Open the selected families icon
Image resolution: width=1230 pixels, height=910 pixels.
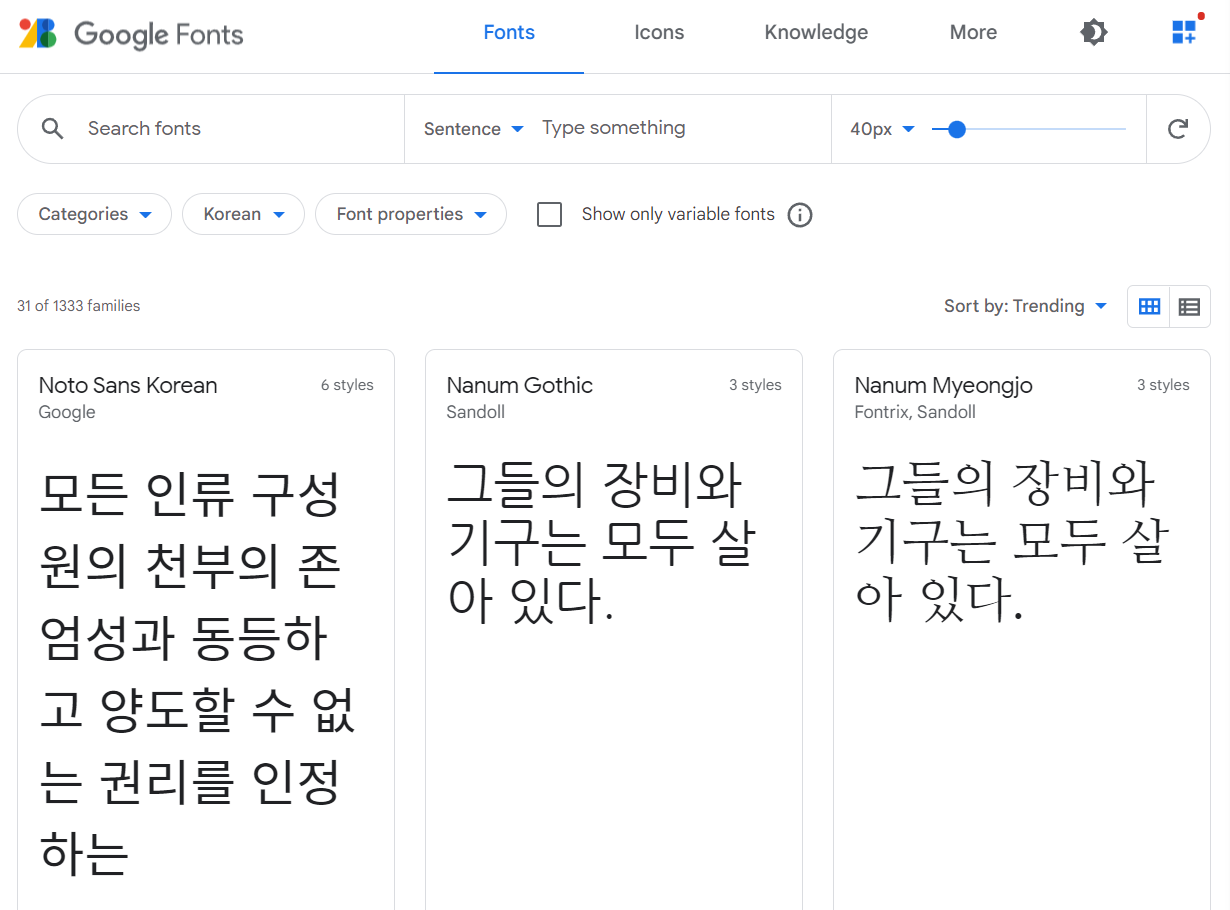[x=1186, y=30]
